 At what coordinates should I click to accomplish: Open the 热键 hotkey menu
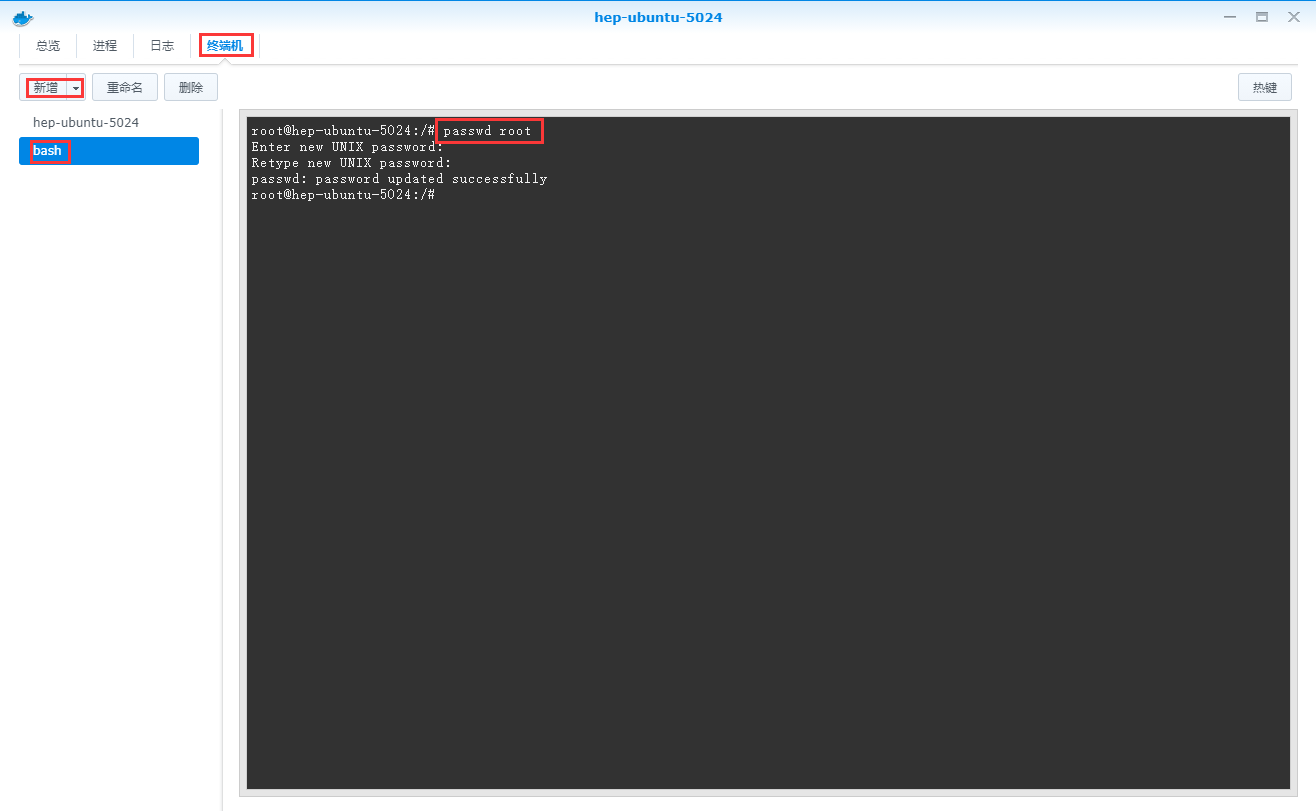tap(1264, 88)
